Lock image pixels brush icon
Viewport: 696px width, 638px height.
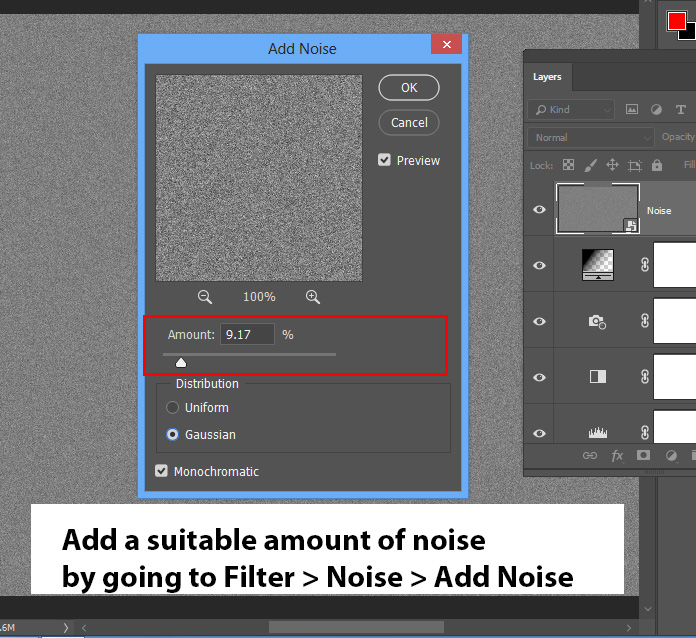[590, 165]
